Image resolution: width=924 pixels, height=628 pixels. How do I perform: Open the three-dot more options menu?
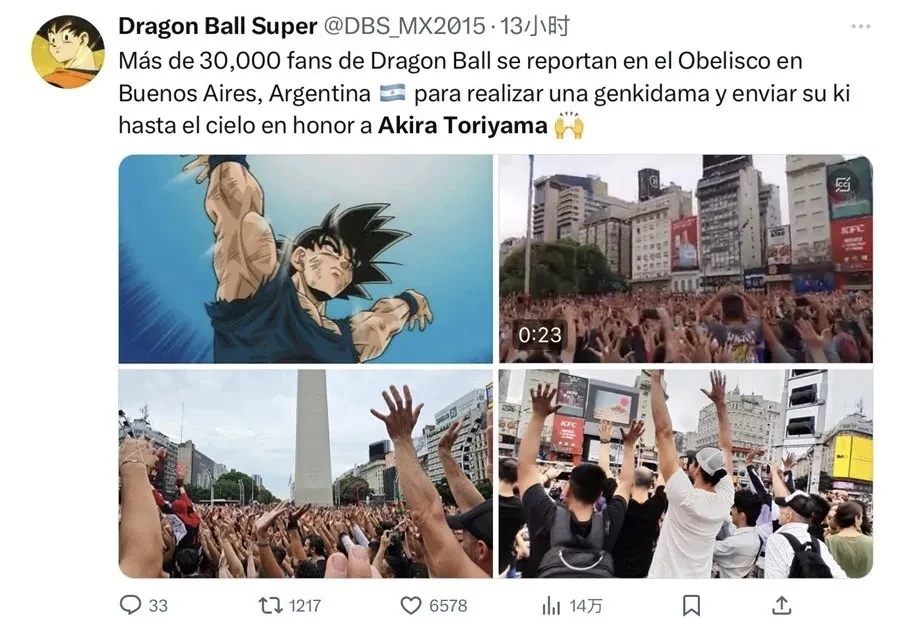click(861, 27)
